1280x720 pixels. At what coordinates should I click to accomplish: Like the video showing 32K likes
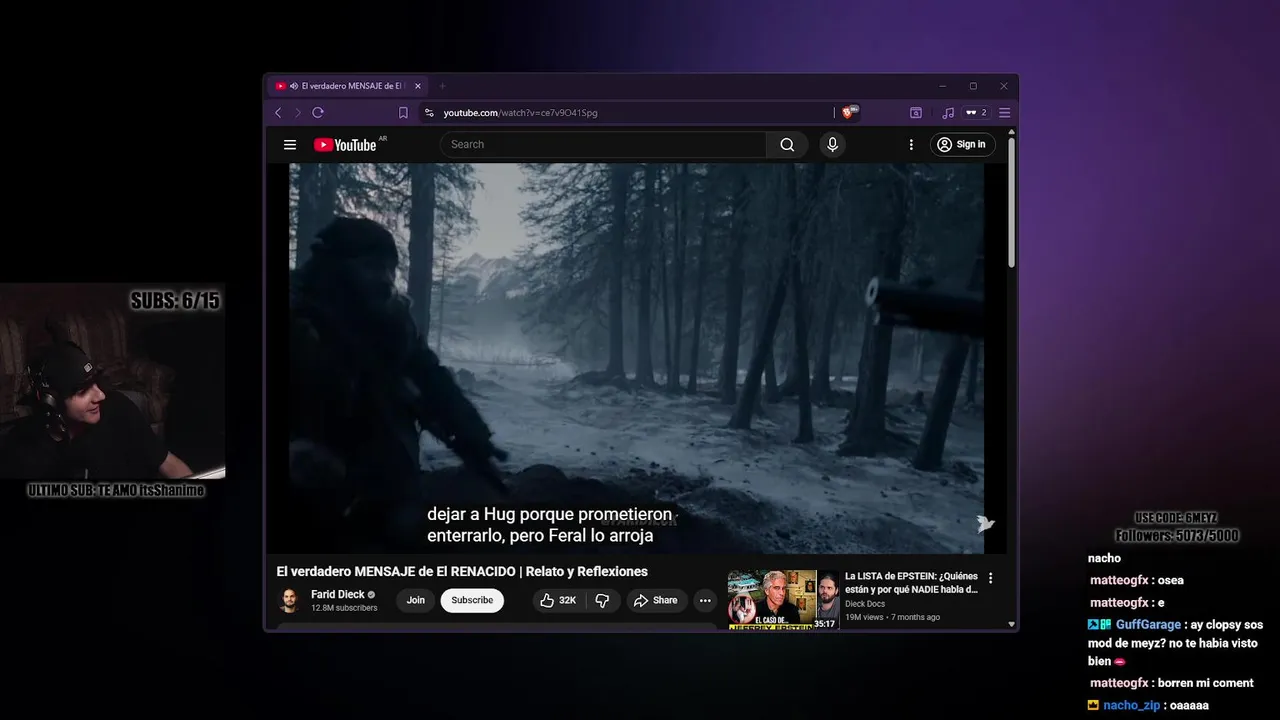[557, 600]
